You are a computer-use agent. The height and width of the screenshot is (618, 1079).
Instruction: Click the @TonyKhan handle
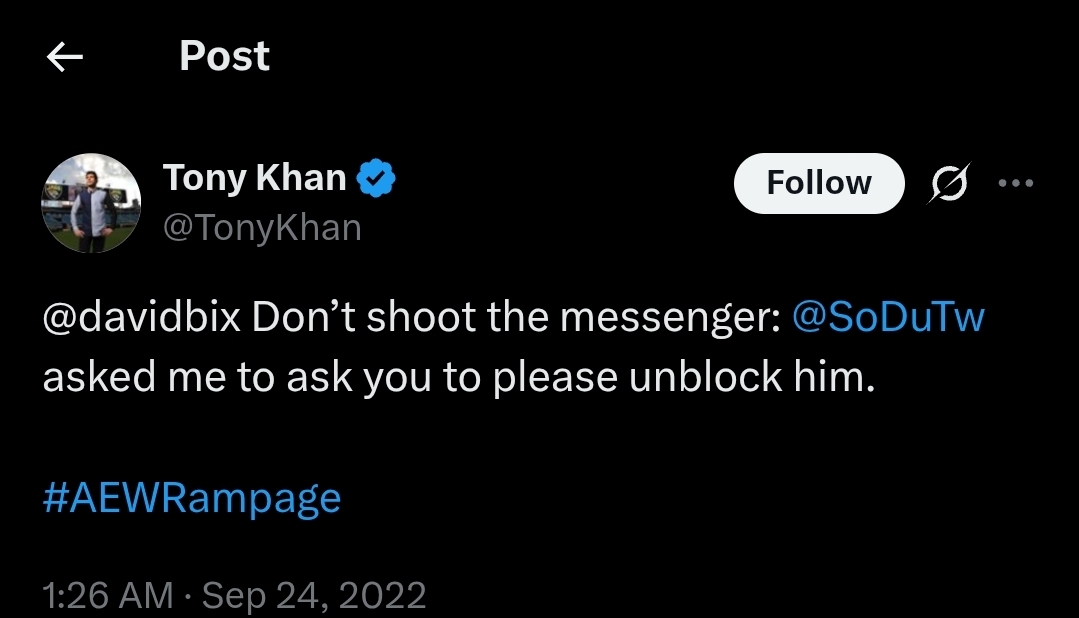point(262,228)
